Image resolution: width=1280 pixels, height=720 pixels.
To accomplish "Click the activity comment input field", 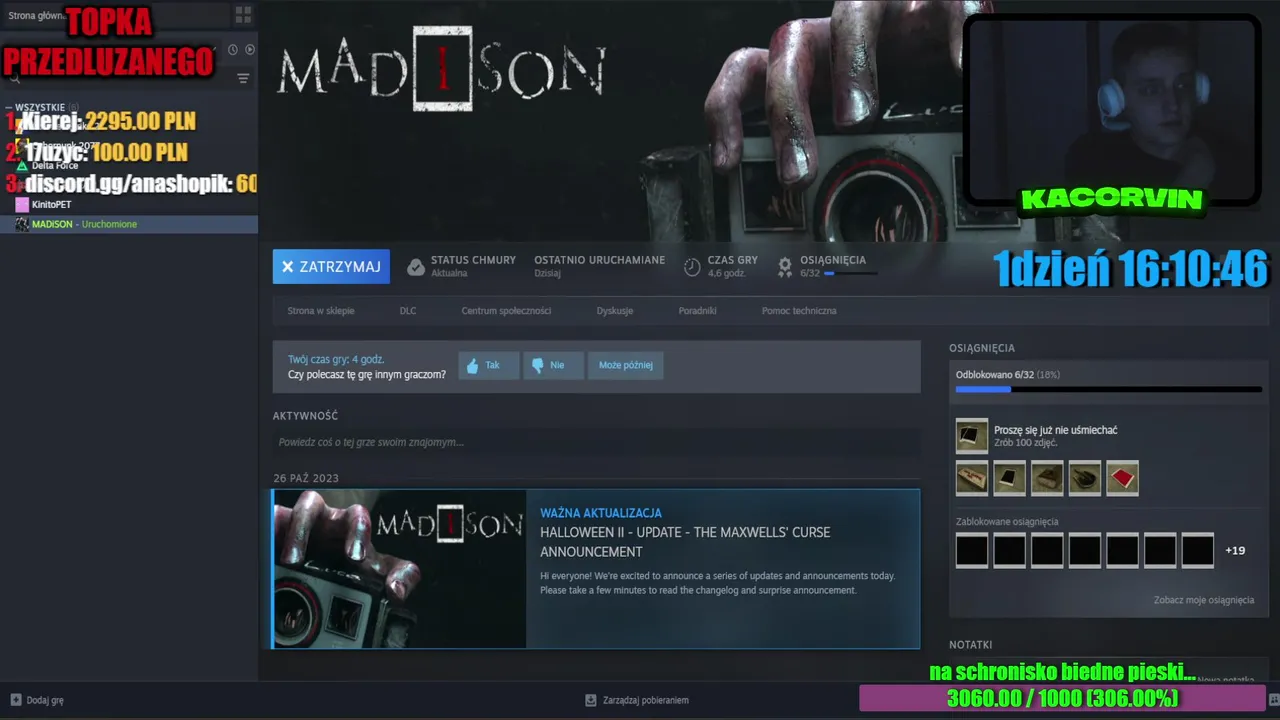I will pos(596,442).
